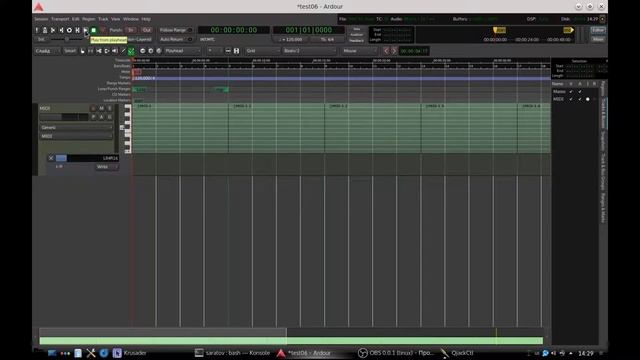
Task: Click the third zoom icon in edit toolbar
Action: point(159,51)
